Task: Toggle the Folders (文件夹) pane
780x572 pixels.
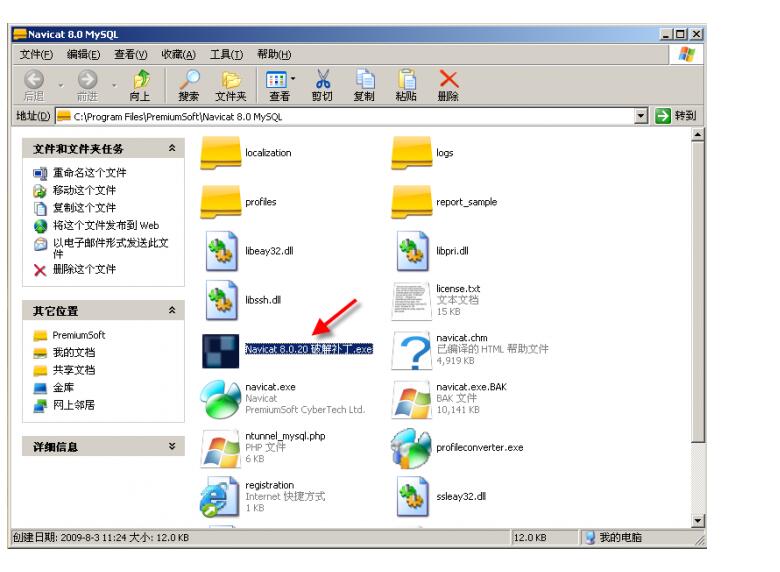Action: [231, 86]
